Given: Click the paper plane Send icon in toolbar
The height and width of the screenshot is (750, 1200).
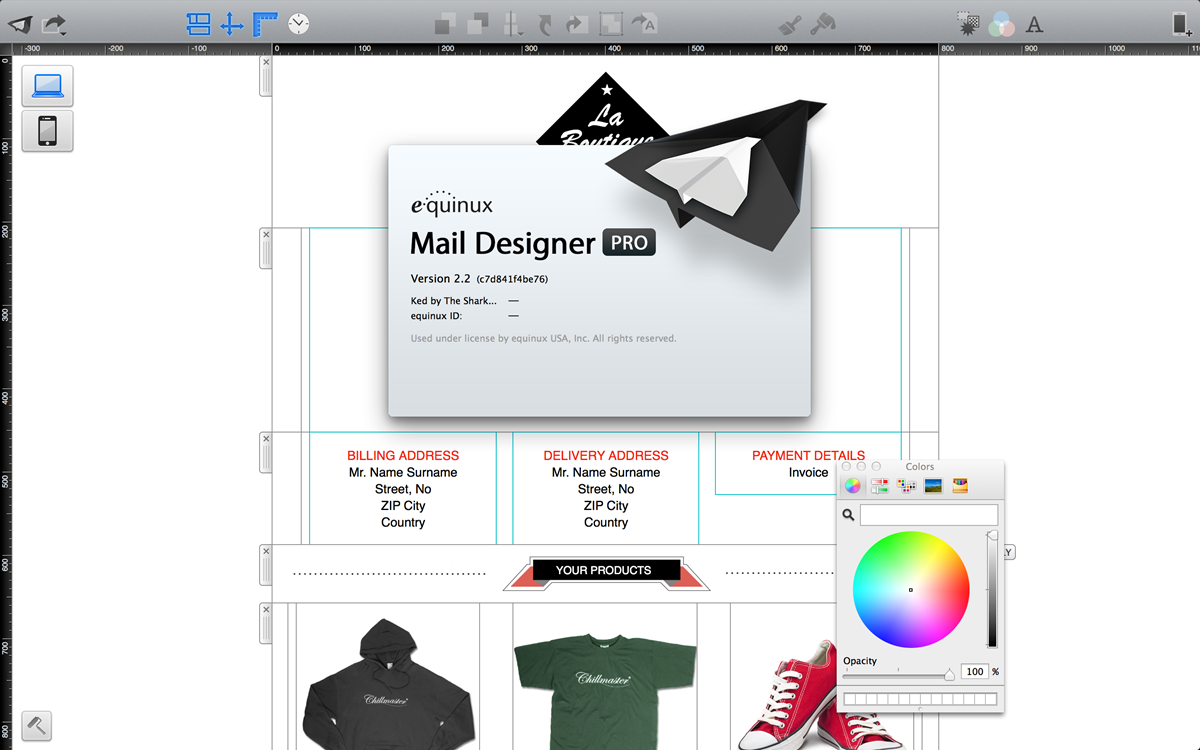Looking at the screenshot, I should pos(20,23).
